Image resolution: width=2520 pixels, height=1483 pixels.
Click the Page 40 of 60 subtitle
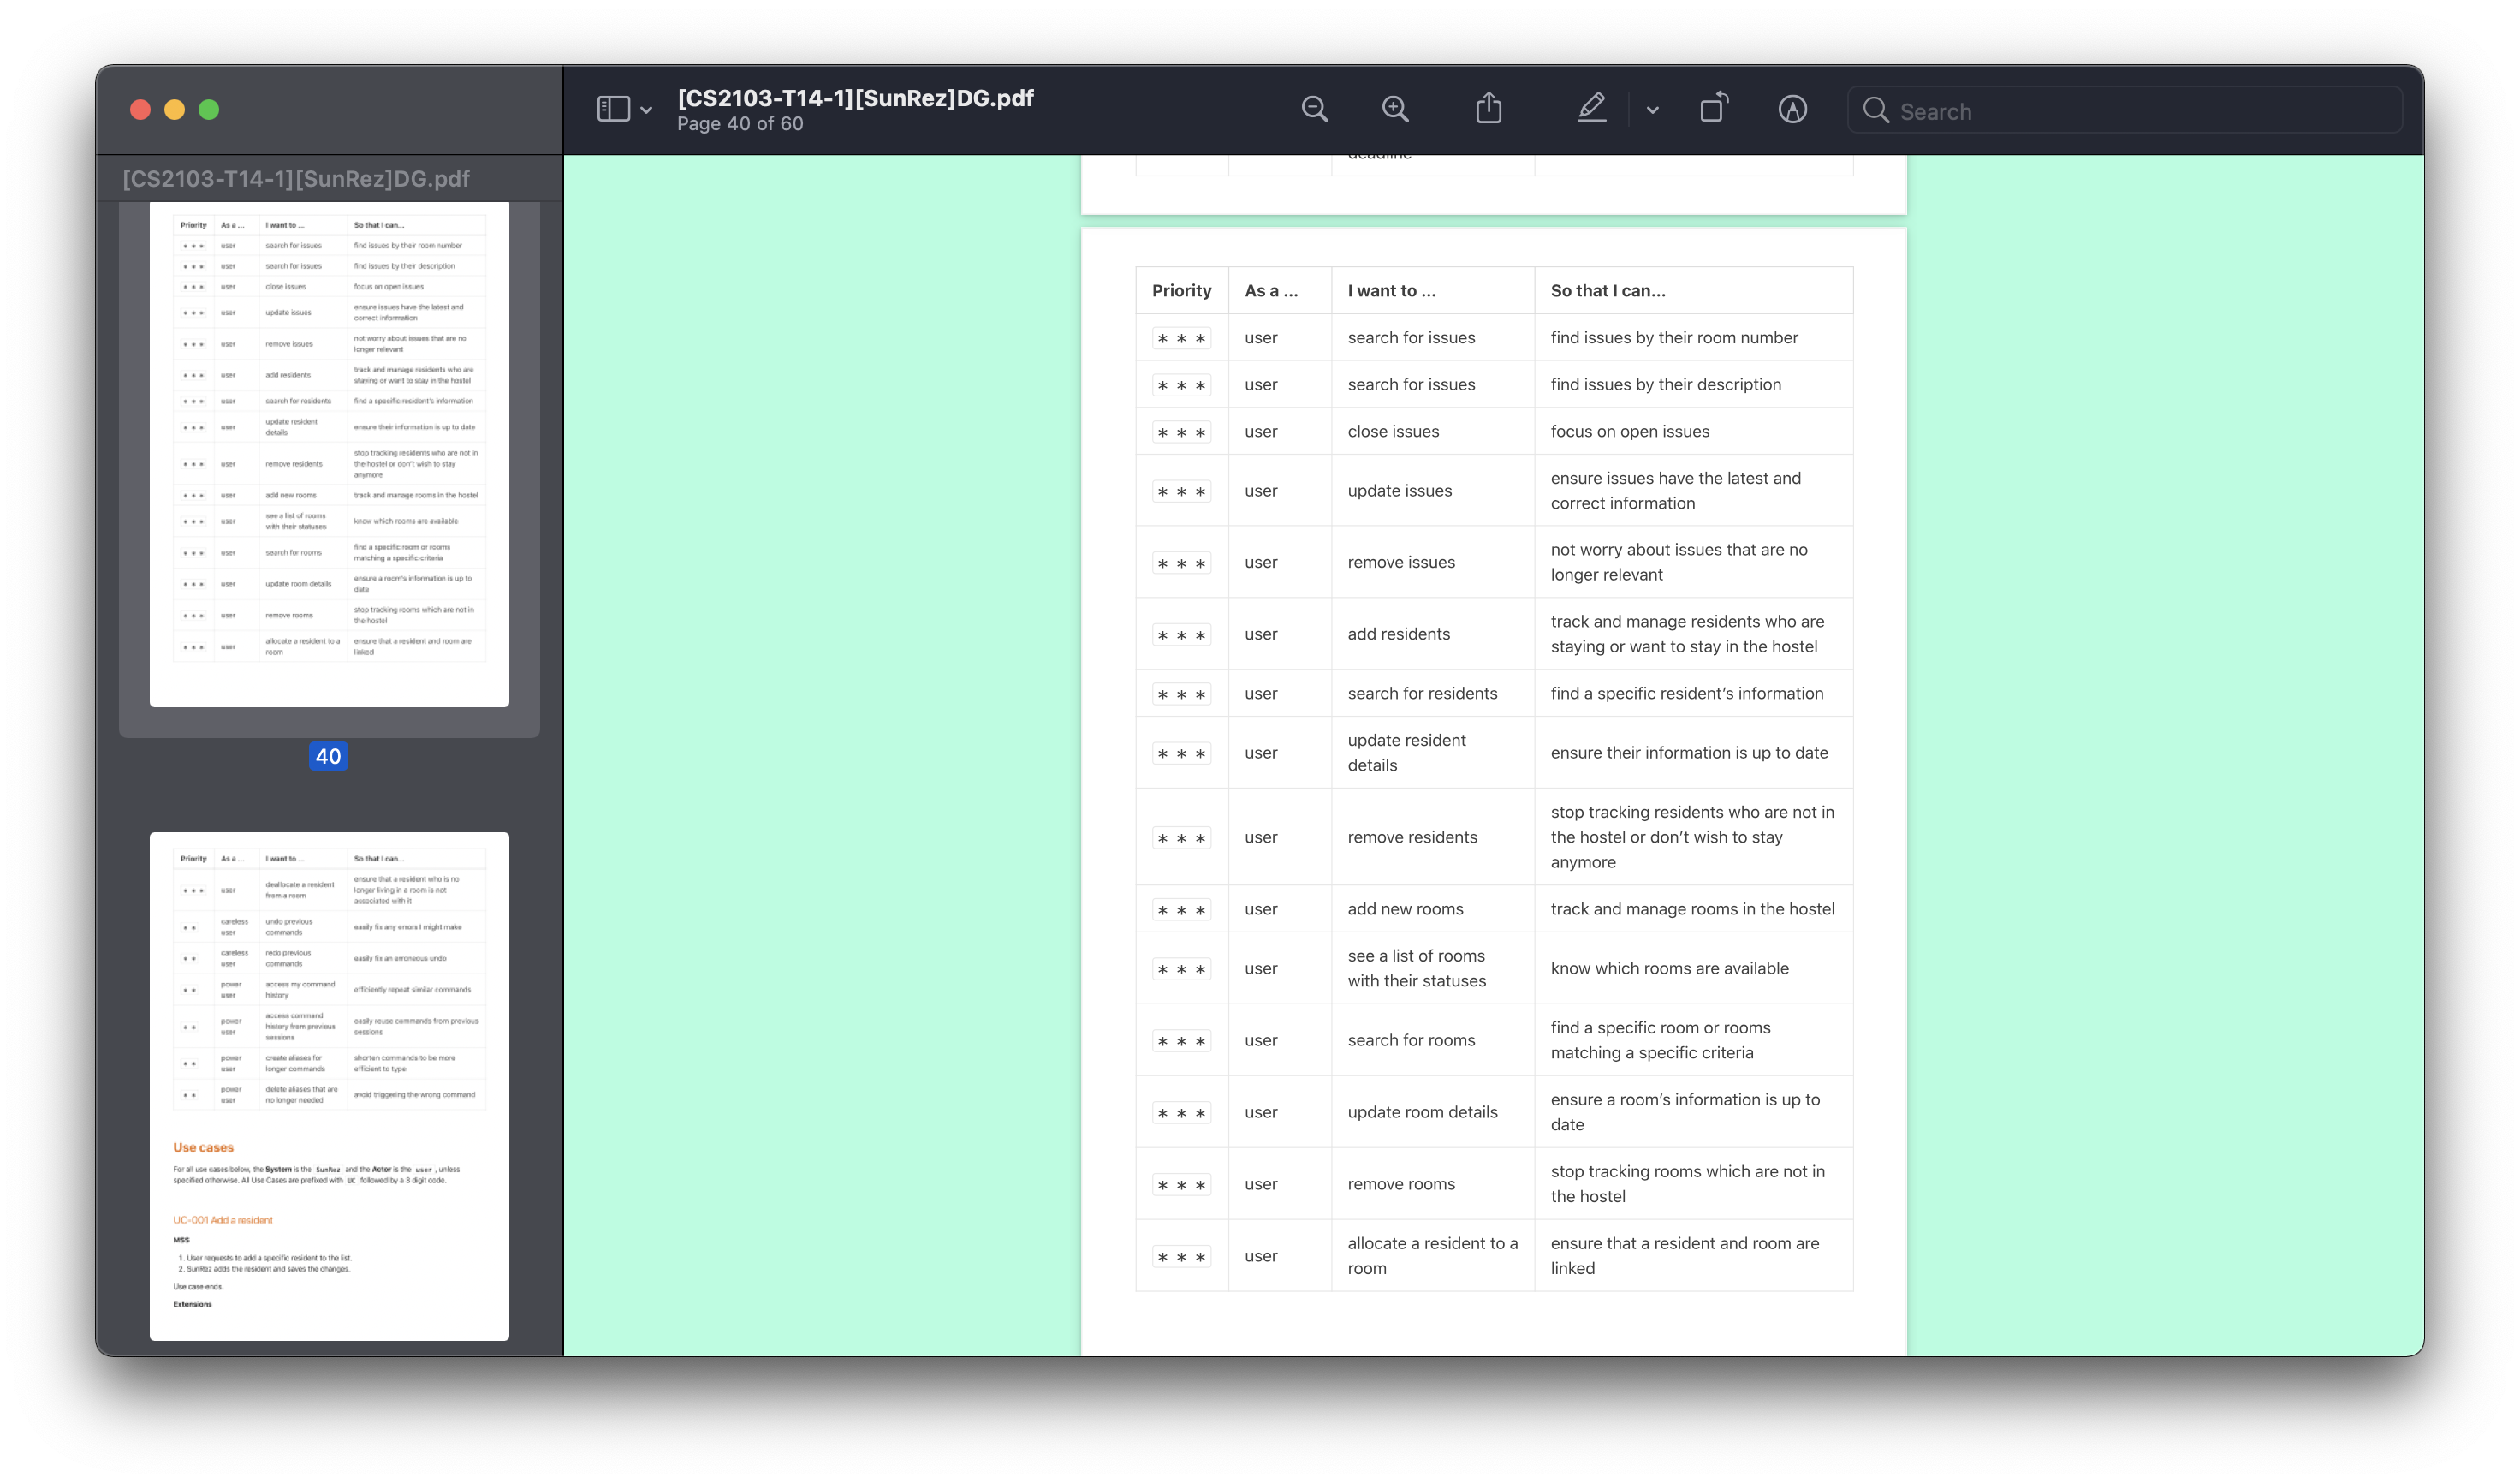740,124
